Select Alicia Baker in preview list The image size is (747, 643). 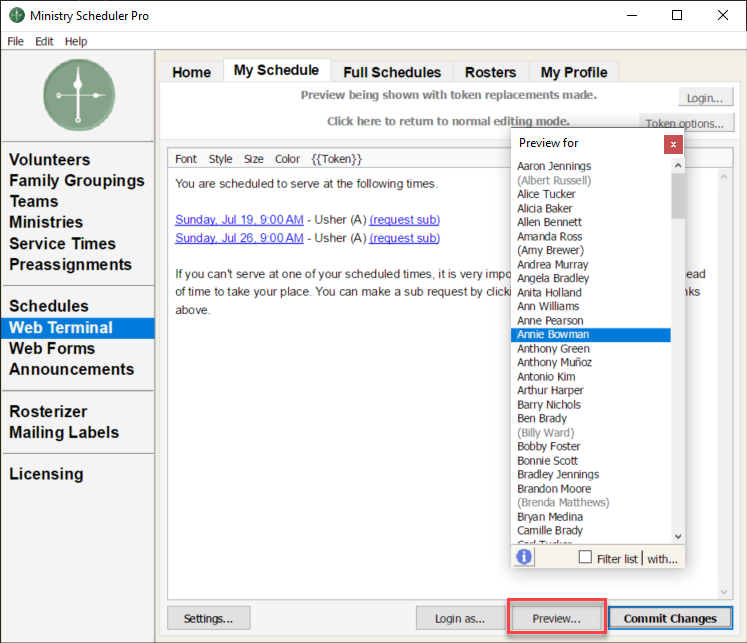pos(545,209)
